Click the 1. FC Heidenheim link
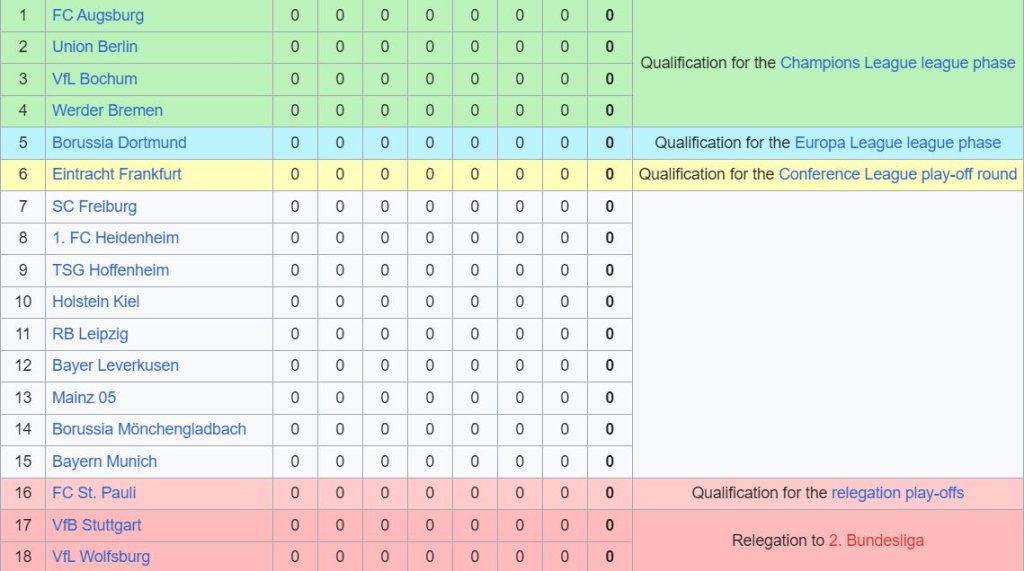1024x571 pixels. click(x=115, y=238)
